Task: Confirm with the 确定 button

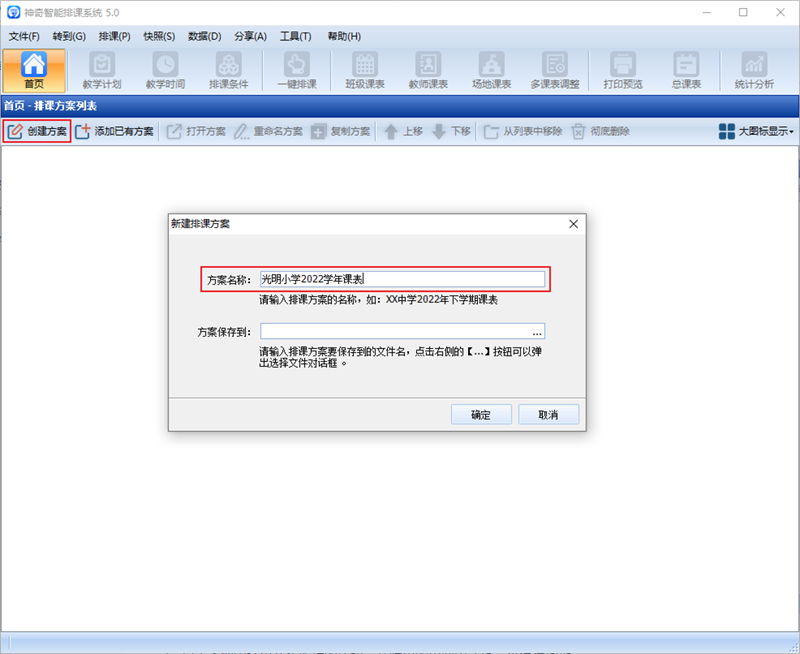Action: click(x=481, y=414)
